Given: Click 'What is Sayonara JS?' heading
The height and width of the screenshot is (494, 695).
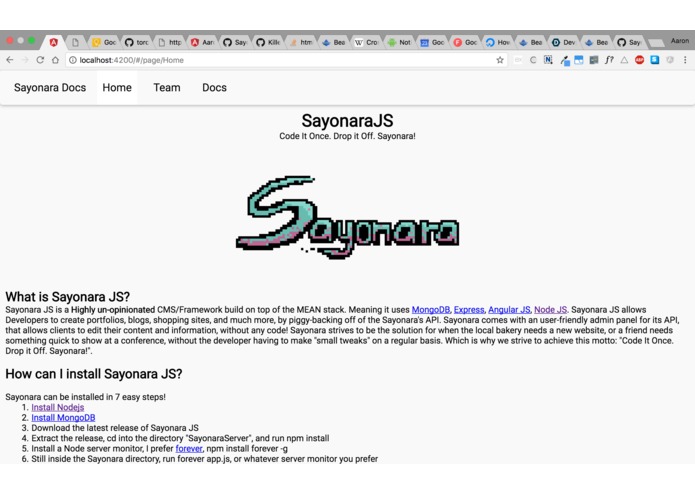Looking at the screenshot, I should [67, 296].
